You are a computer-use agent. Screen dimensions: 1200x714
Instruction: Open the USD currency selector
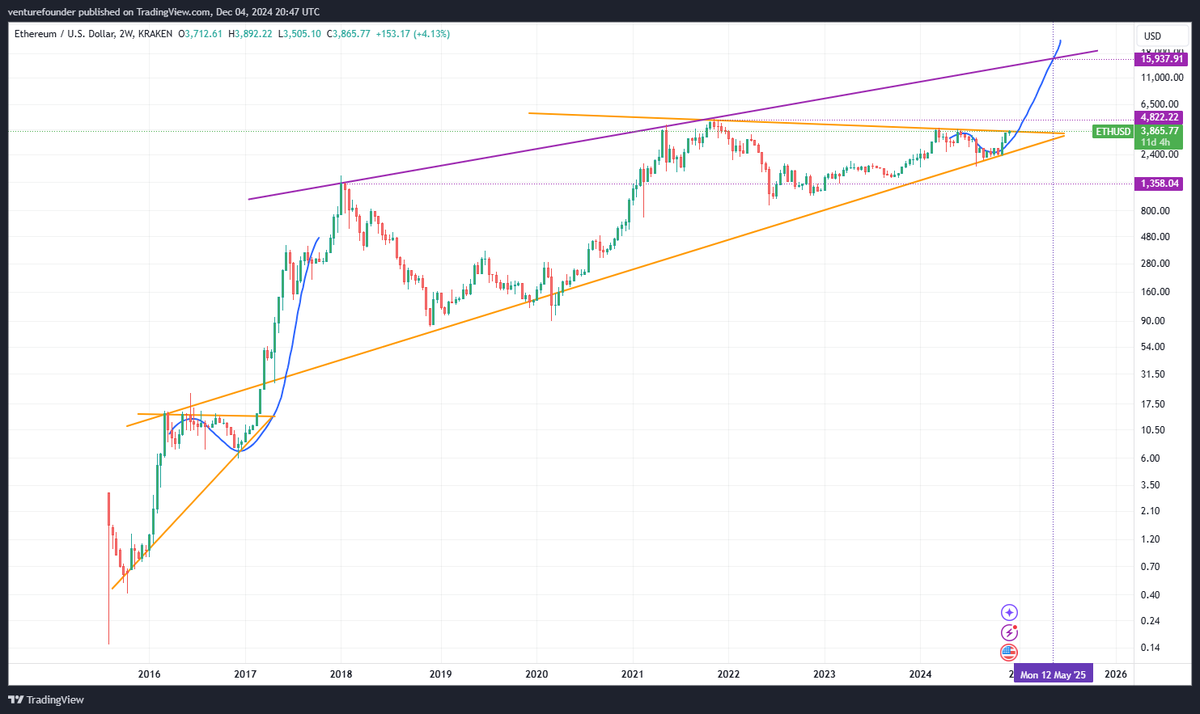1155,35
